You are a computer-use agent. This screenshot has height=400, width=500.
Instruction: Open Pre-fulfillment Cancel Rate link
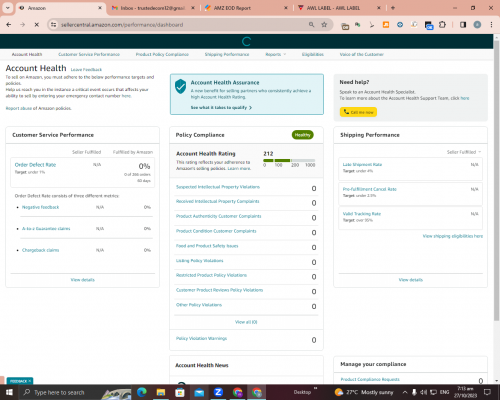point(370,189)
